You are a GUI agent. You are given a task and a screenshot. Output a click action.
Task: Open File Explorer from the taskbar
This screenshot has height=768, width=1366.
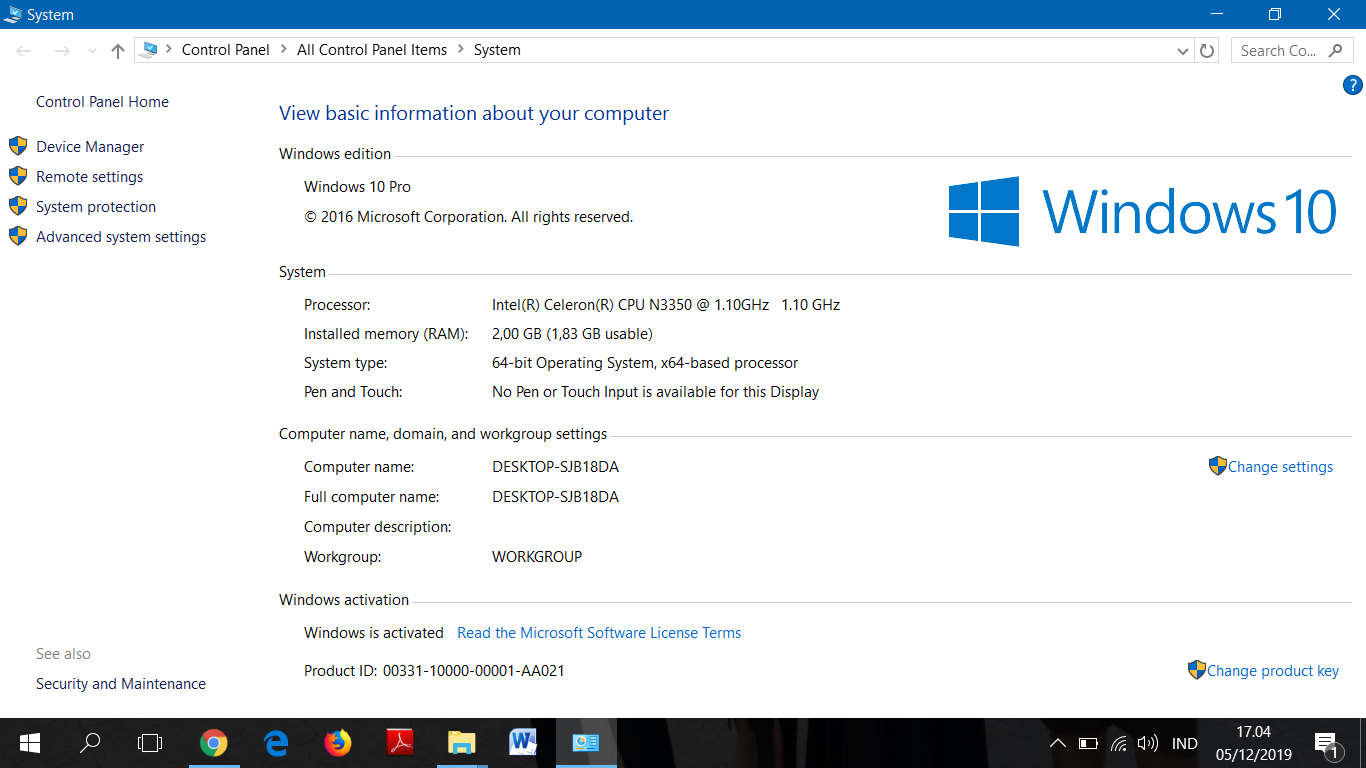461,743
